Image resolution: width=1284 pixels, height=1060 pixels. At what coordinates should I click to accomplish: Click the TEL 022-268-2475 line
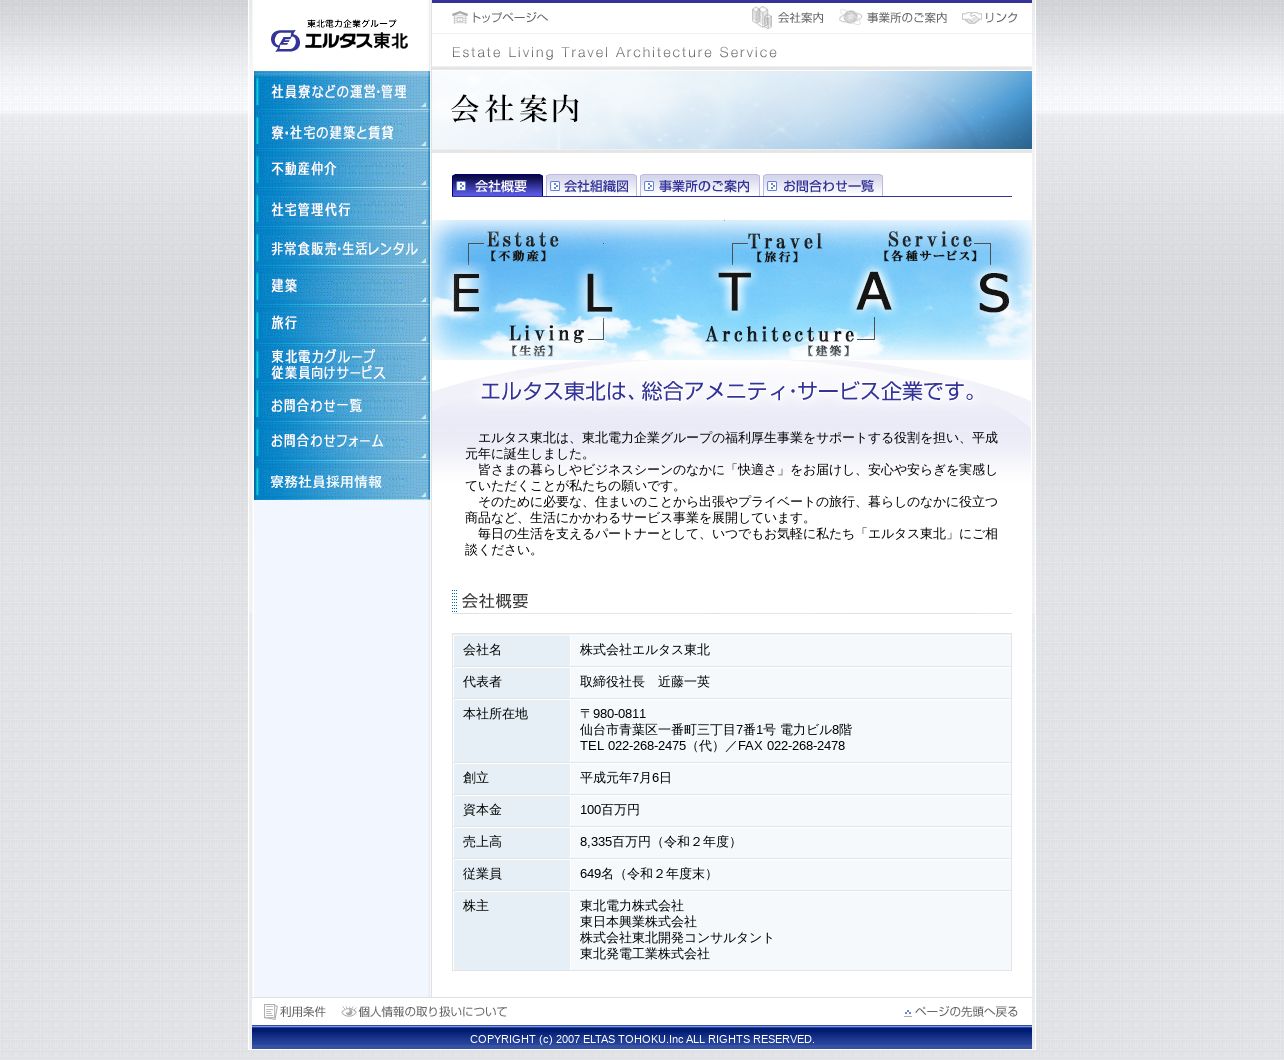click(x=712, y=746)
